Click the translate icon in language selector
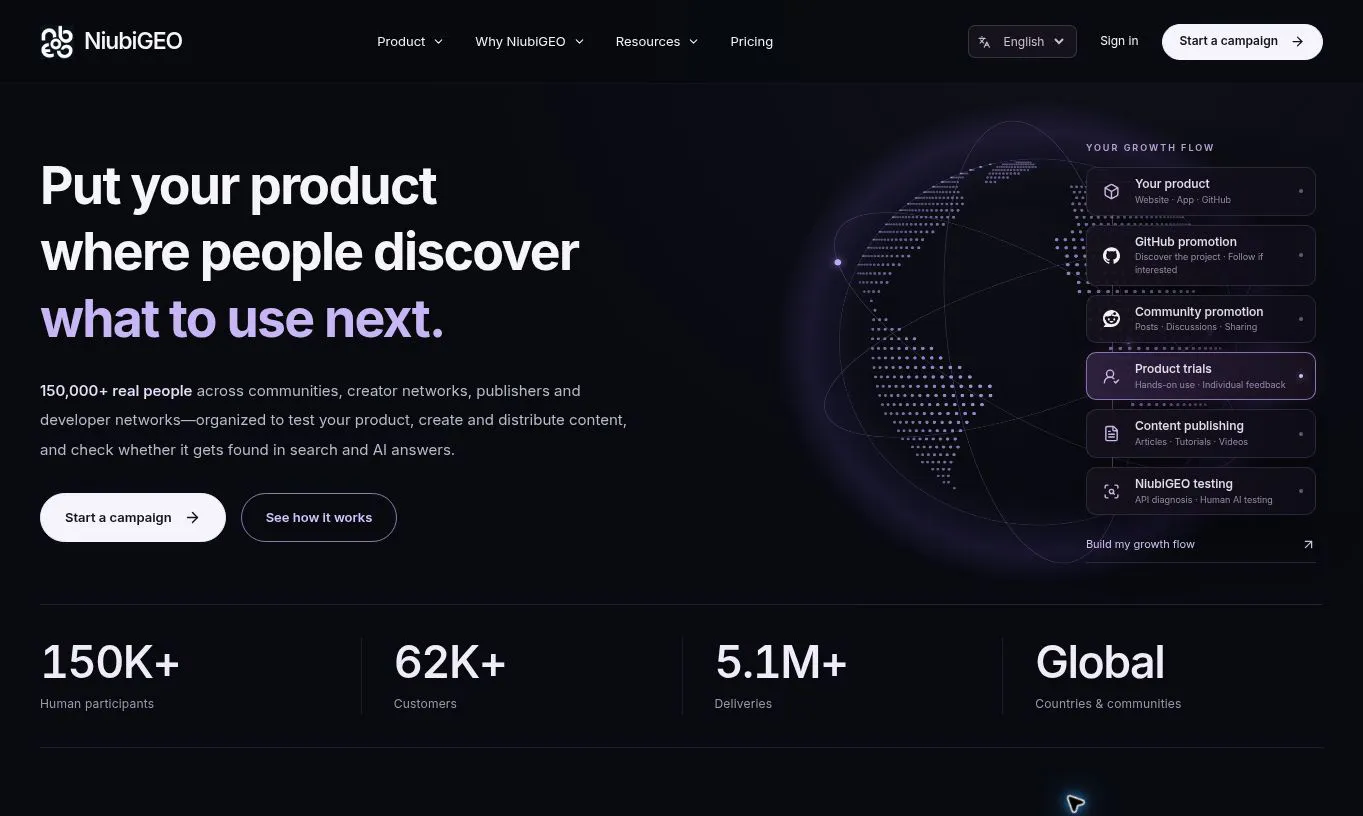Image resolution: width=1363 pixels, height=816 pixels. [x=985, y=42]
